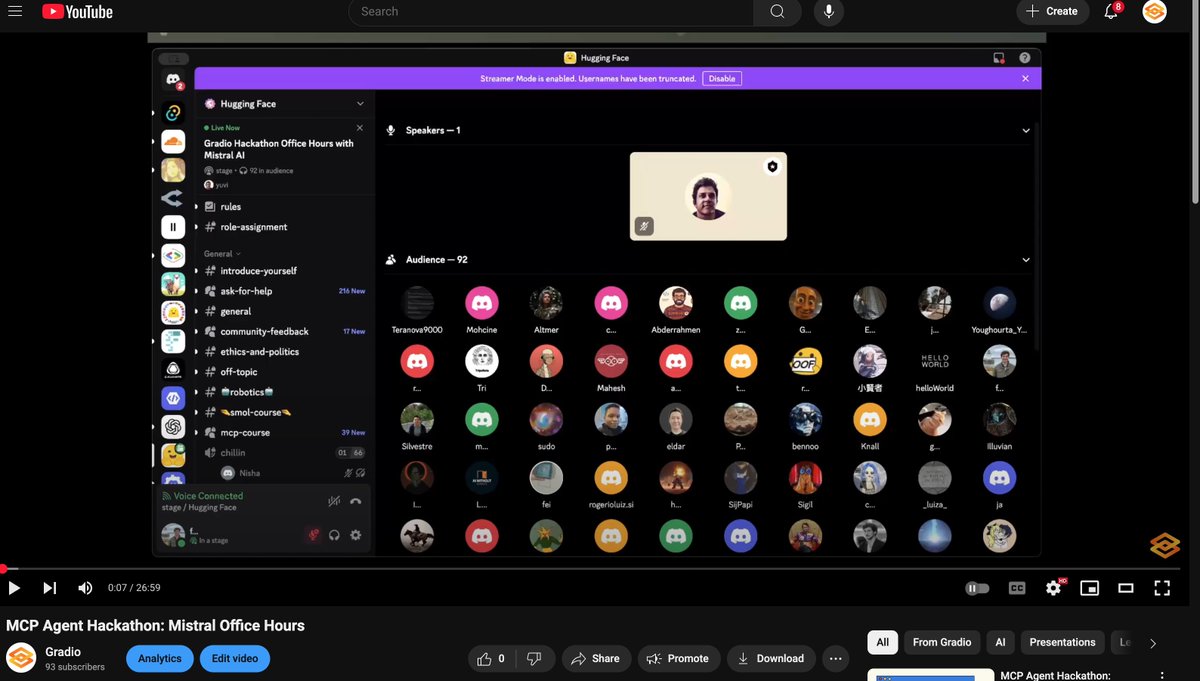
Task: Select the All filter chip
Action: pyautogui.click(x=882, y=642)
